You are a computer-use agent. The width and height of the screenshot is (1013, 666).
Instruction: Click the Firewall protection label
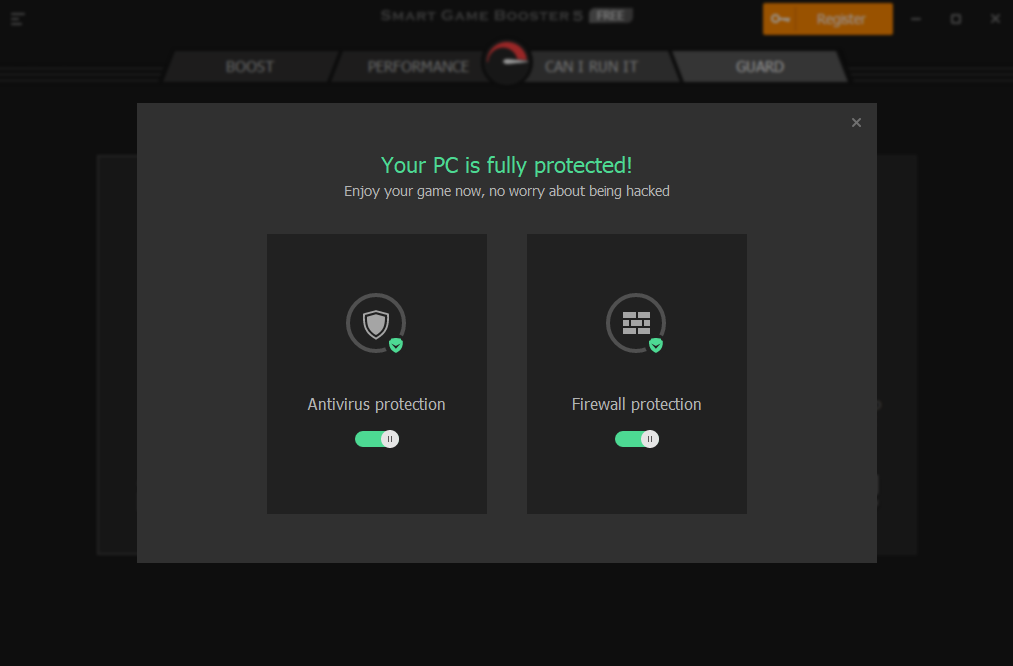tap(636, 404)
